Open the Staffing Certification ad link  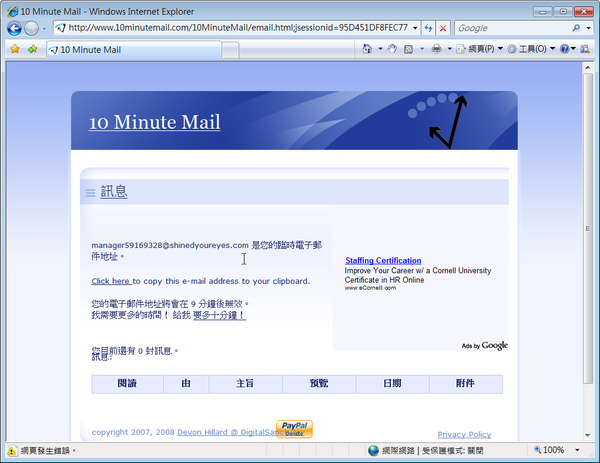383,261
